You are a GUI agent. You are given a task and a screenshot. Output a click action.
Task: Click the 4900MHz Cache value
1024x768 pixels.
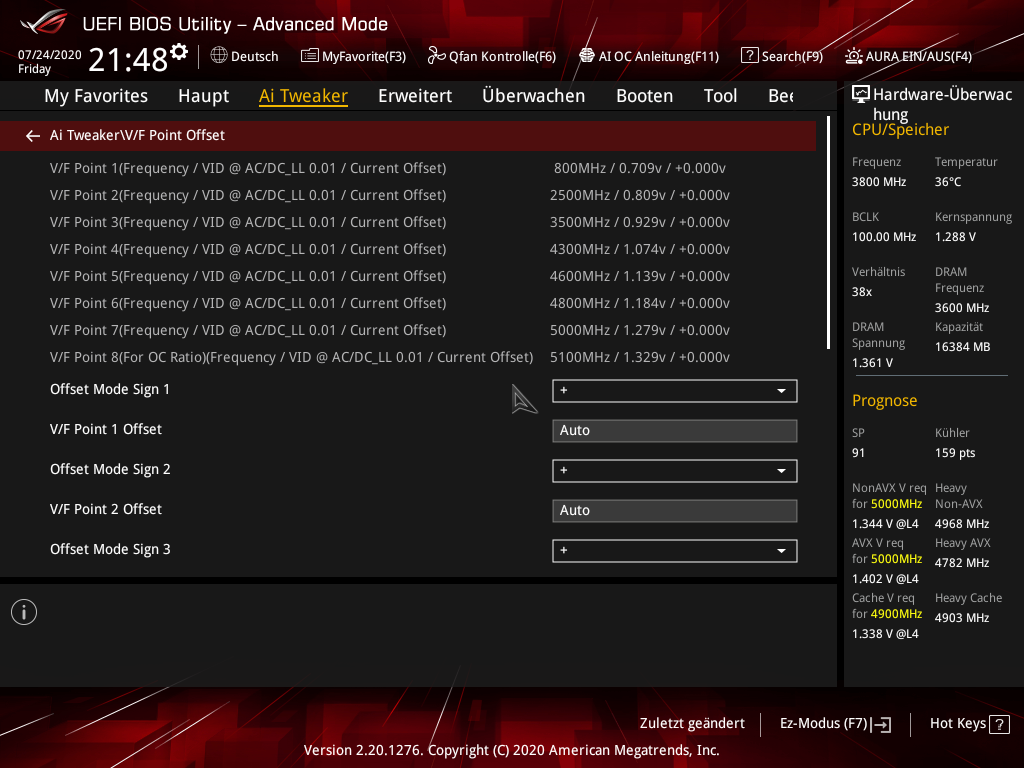pos(896,614)
